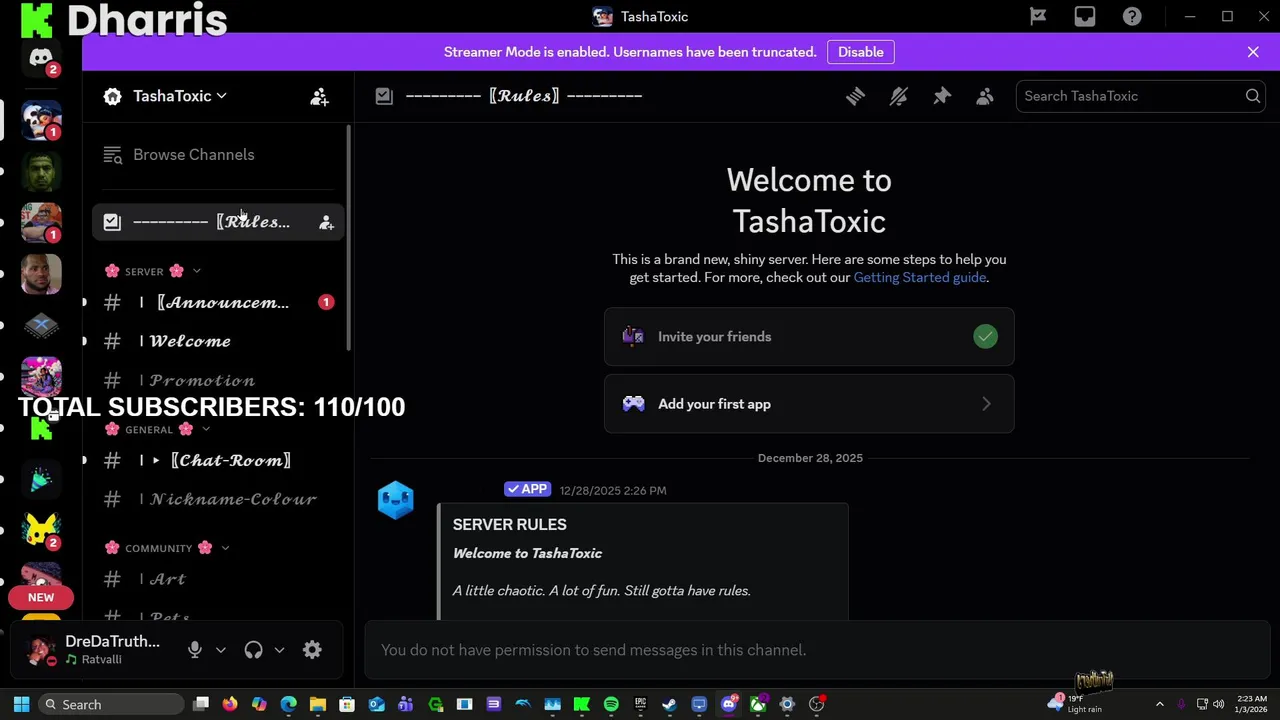Open the Pikachu avatar server

pos(41,530)
